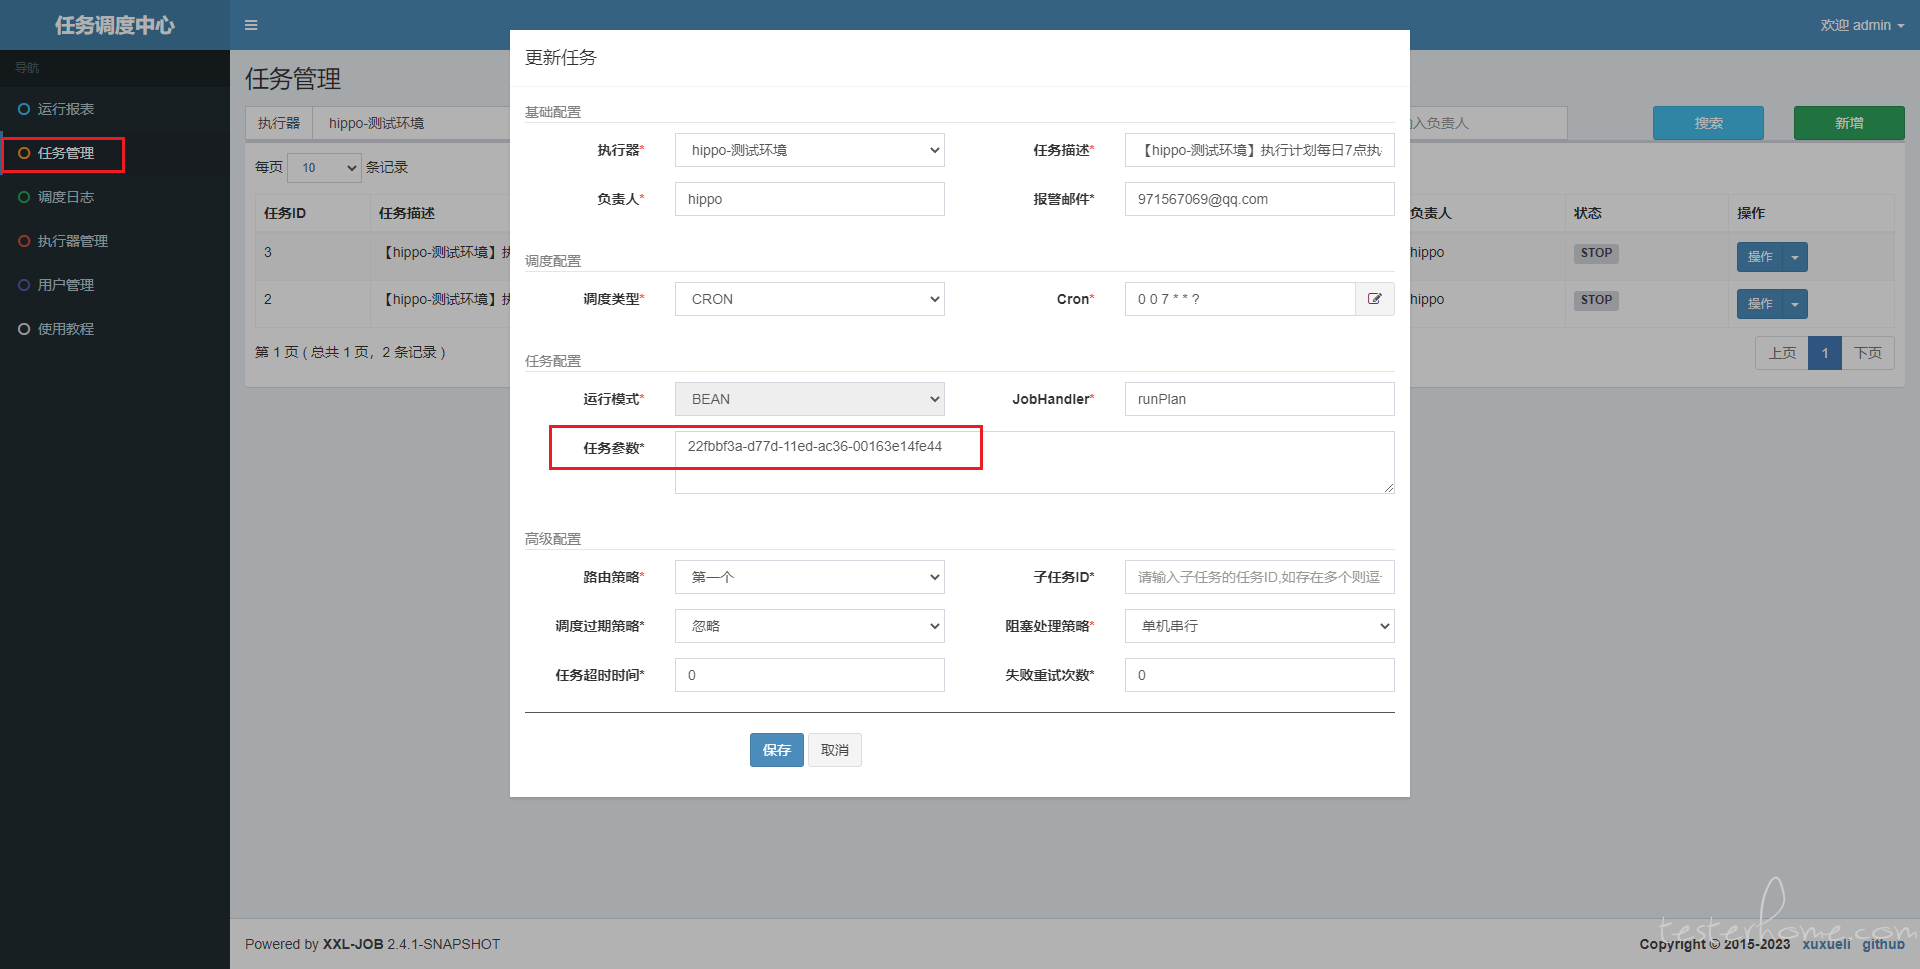Click the 任务超时时间 input field
This screenshot has height=969, width=1920.
[810, 675]
